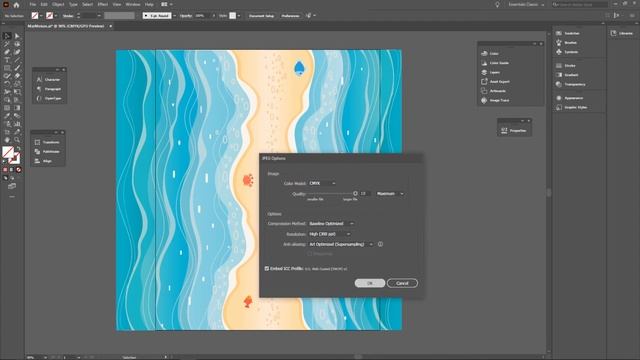This screenshot has width=640, height=360.
Task: Click OK in JPEG Options dialog
Action: click(x=370, y=283)
